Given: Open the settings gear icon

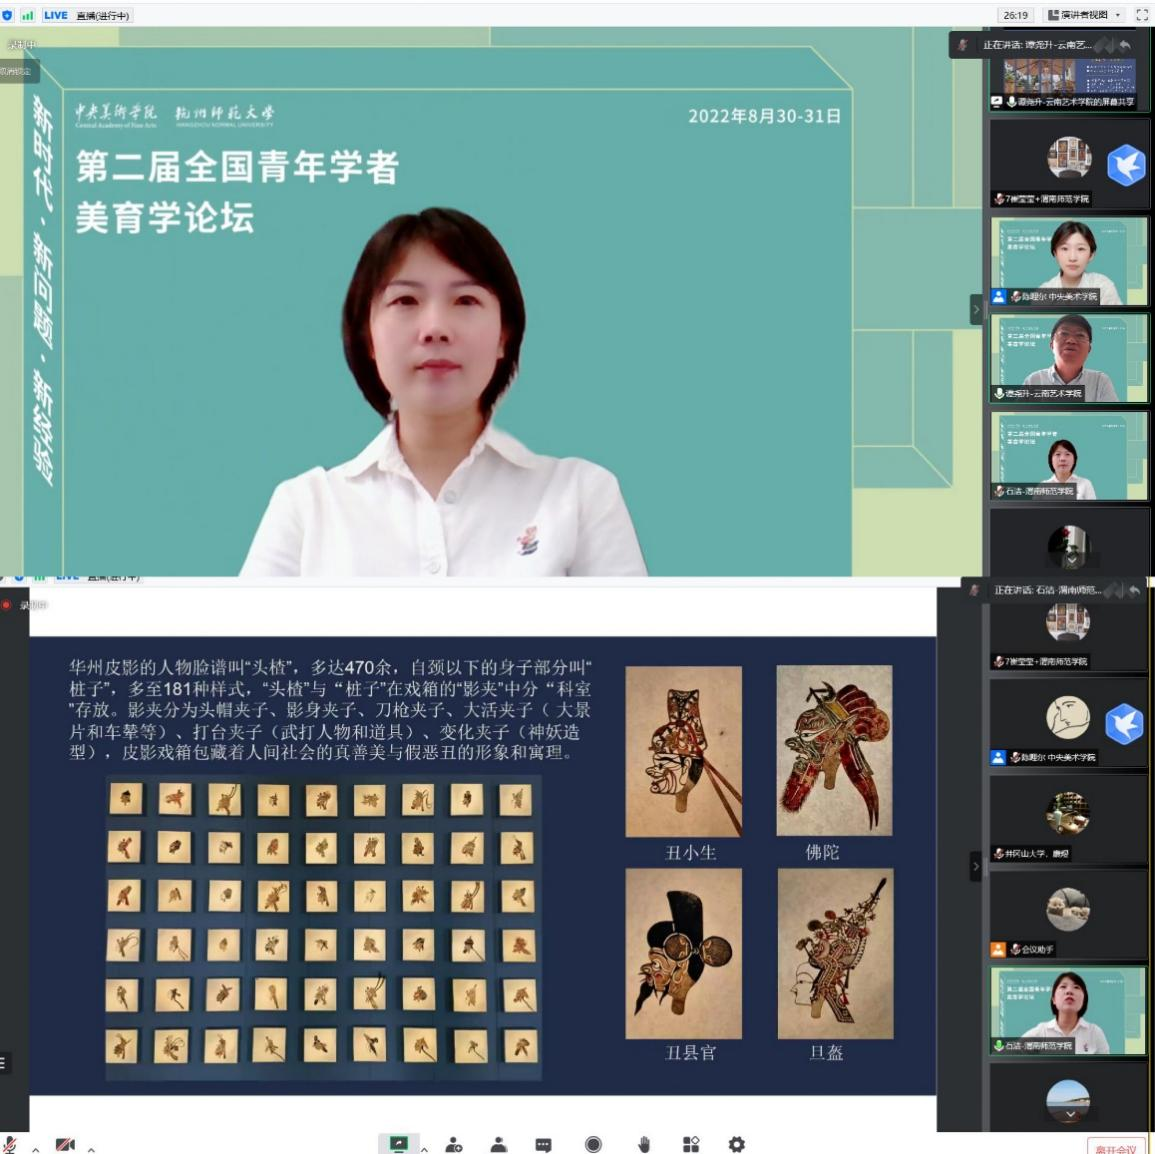Looking at the screenshot, I should pyautogui.click(x=737, y=1144).
